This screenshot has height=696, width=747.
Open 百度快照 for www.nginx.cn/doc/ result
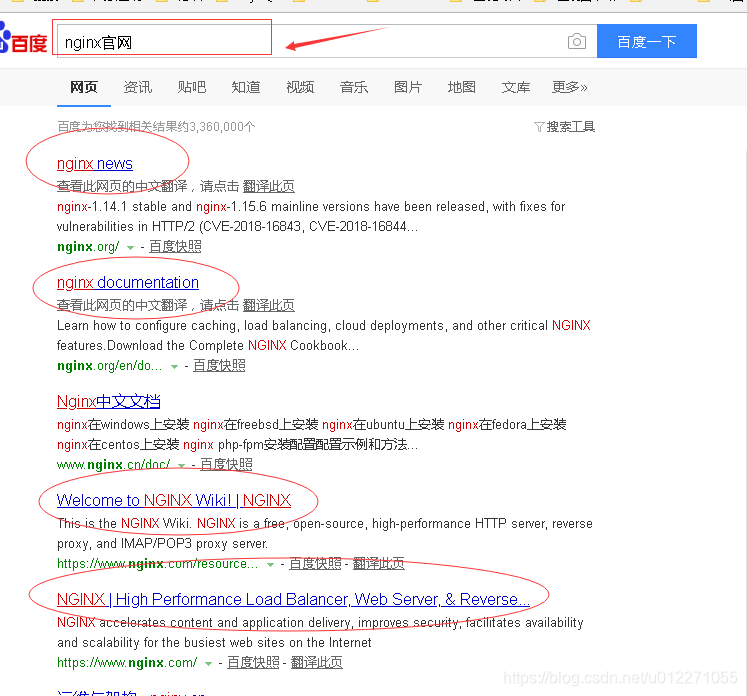[226, 464]
